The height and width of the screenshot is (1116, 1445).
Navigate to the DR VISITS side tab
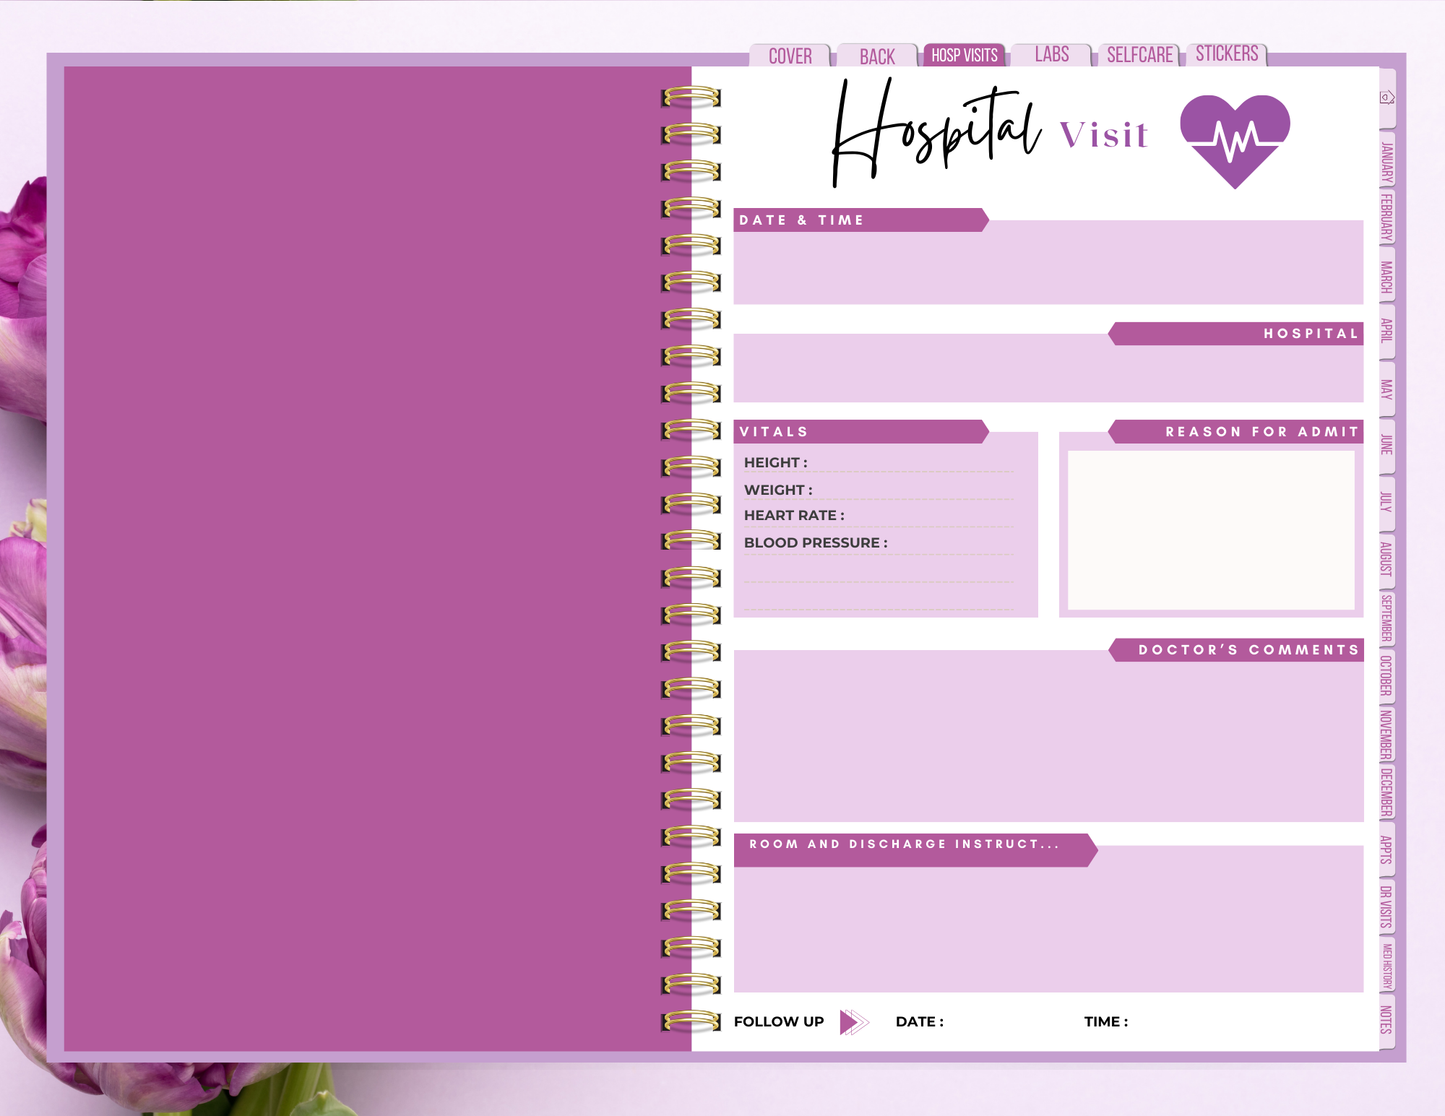1387,907
